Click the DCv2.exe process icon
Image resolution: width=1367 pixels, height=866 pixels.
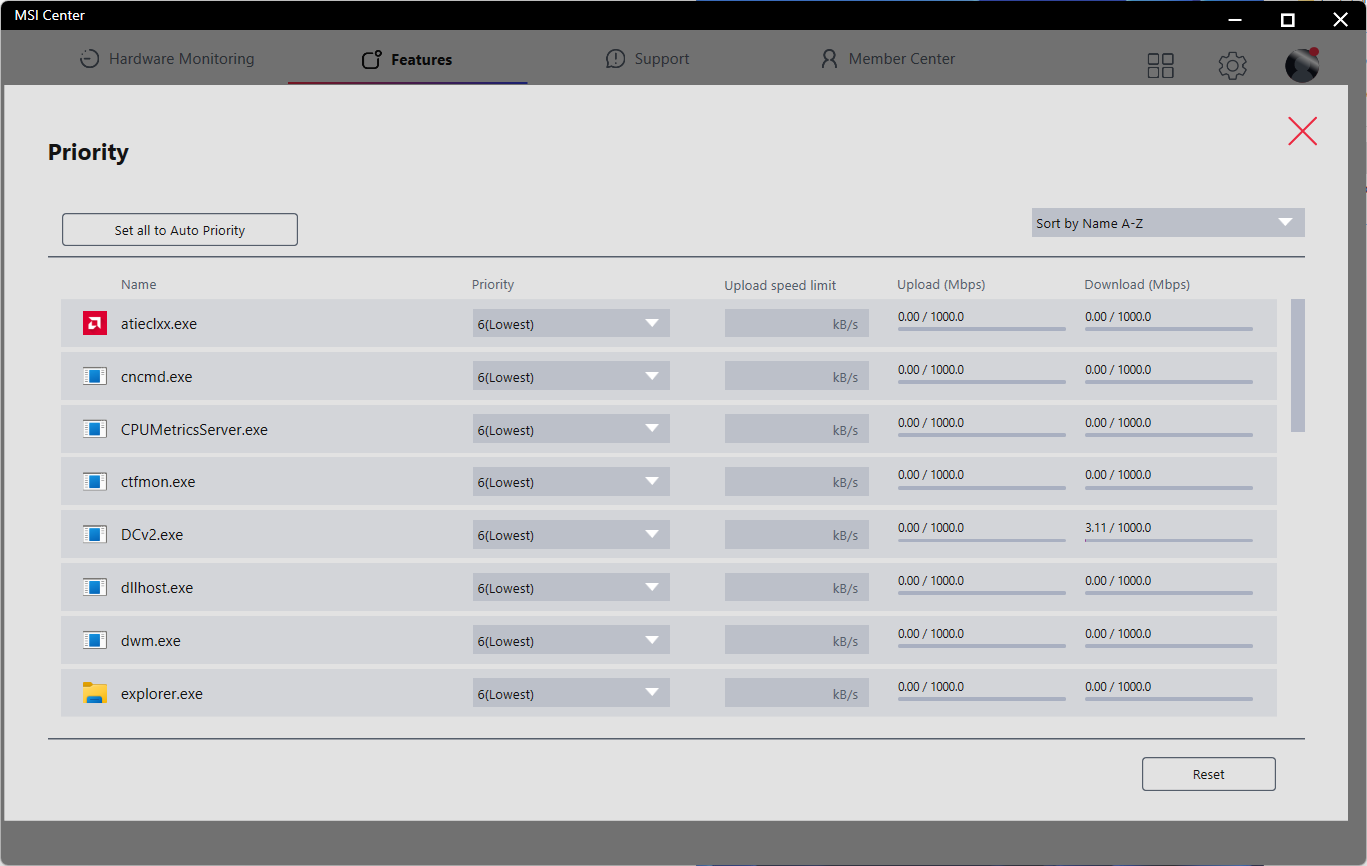pos(95,534)
